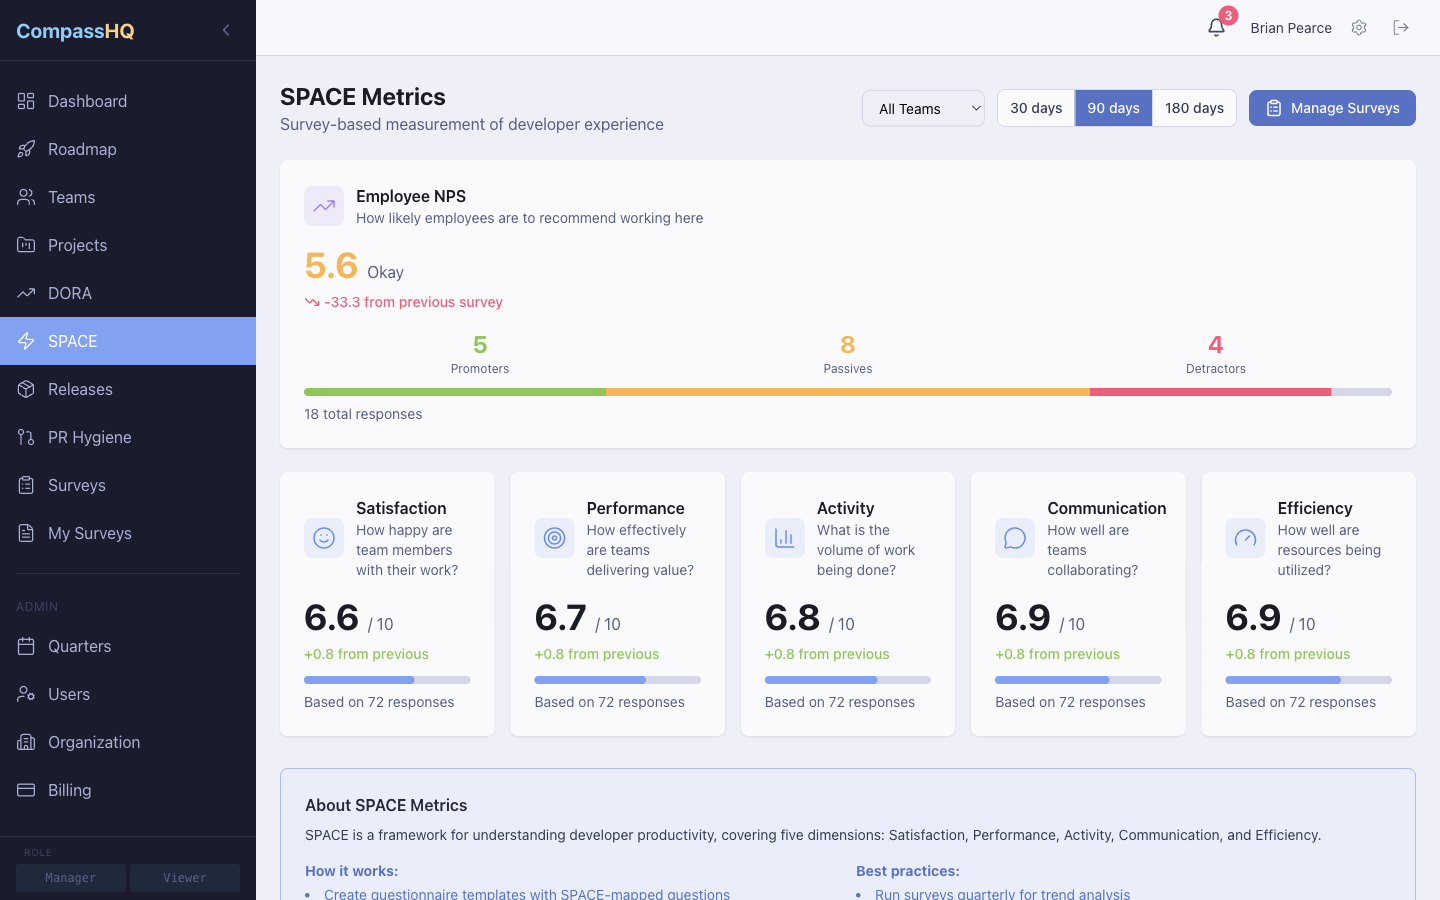Expand the Employee NPS trend icon
The height and width of the screenshot is (900, 1440).
[323, 206]
